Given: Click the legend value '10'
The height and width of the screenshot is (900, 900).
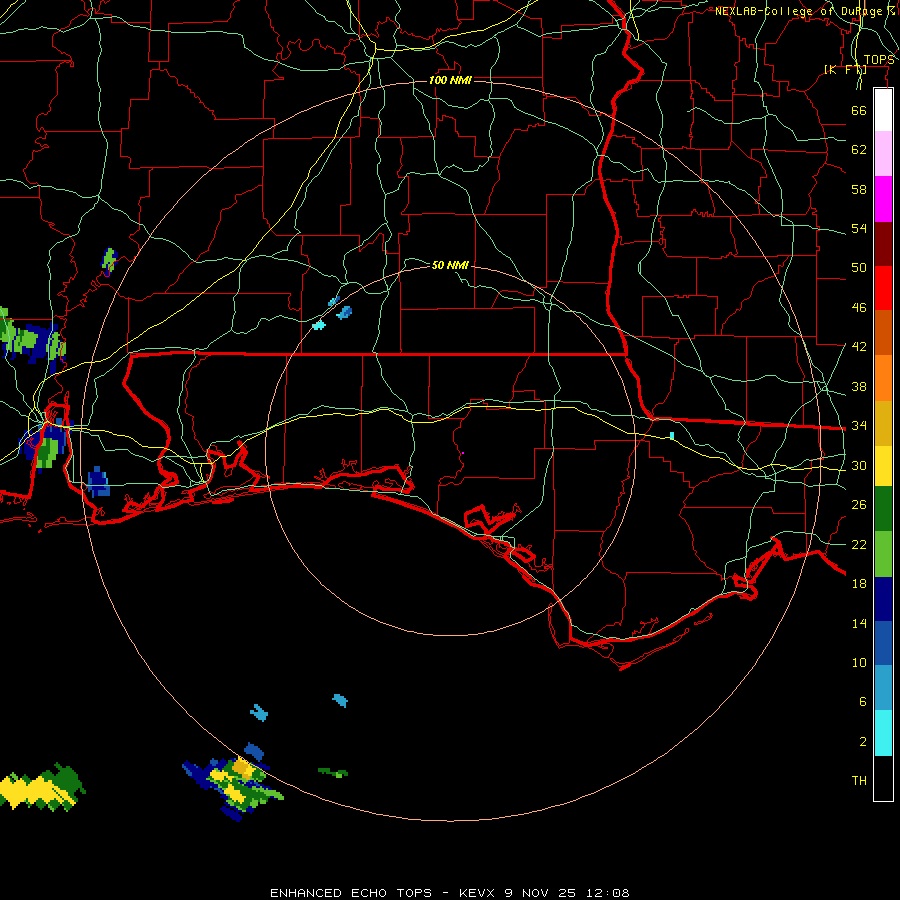Looking at the screenshot, I should (x=859, y=663).
